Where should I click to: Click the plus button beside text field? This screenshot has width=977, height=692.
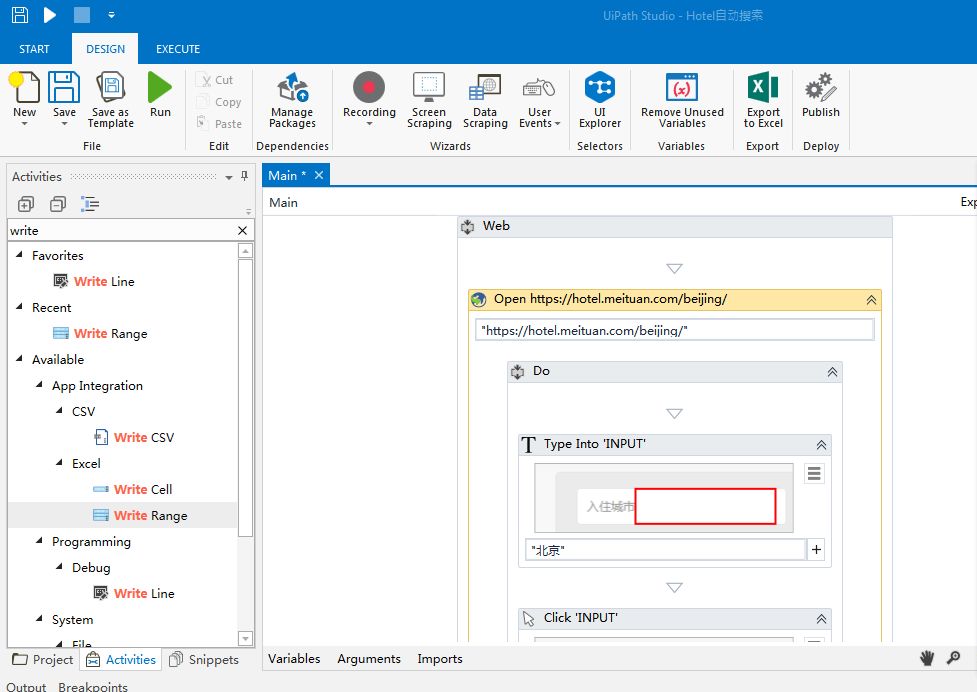(x=816, y=550)
